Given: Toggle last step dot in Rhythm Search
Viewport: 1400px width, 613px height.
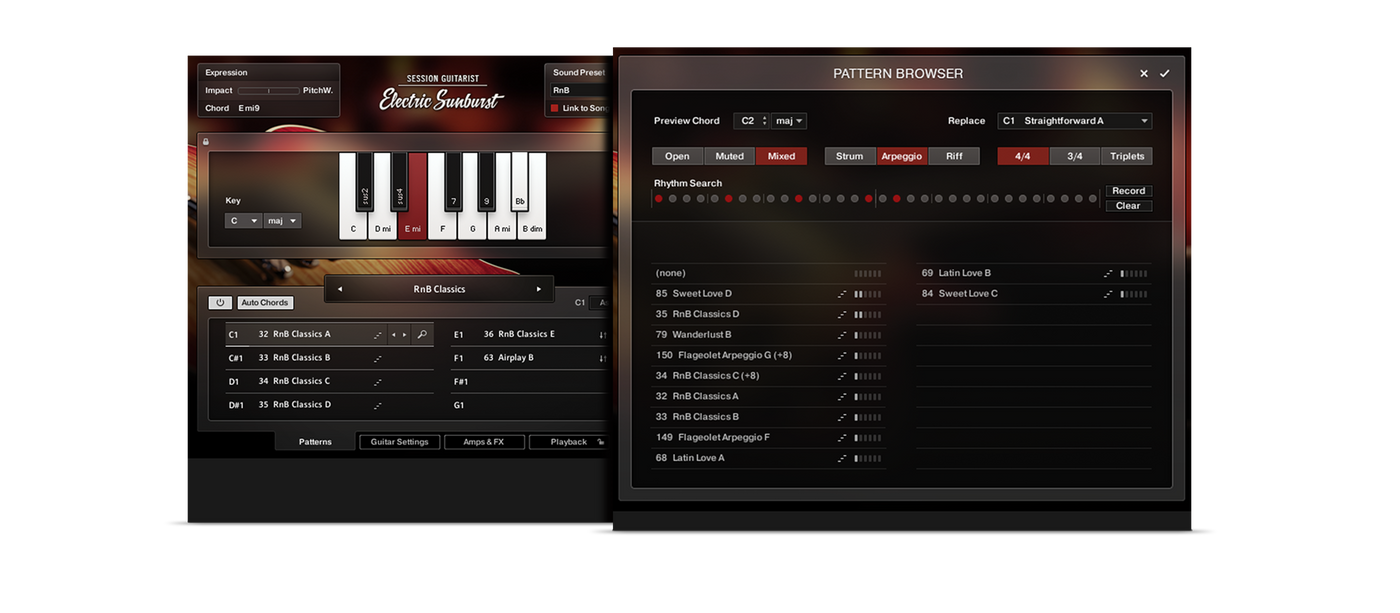Looking at the screenshot, I should point(1093,199).
